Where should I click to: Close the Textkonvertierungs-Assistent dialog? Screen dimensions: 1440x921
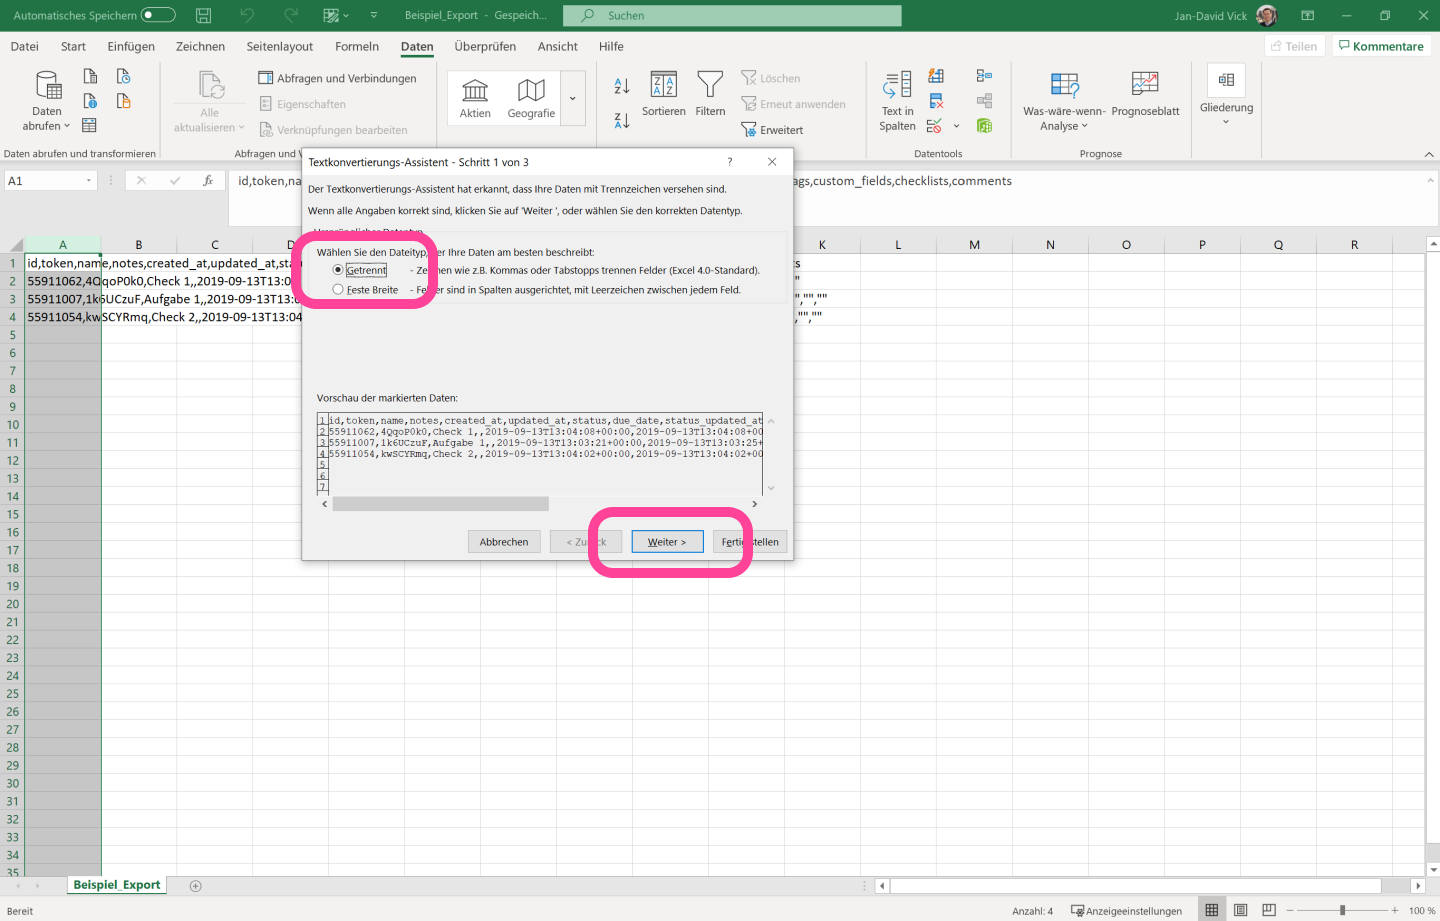point(772,162)
